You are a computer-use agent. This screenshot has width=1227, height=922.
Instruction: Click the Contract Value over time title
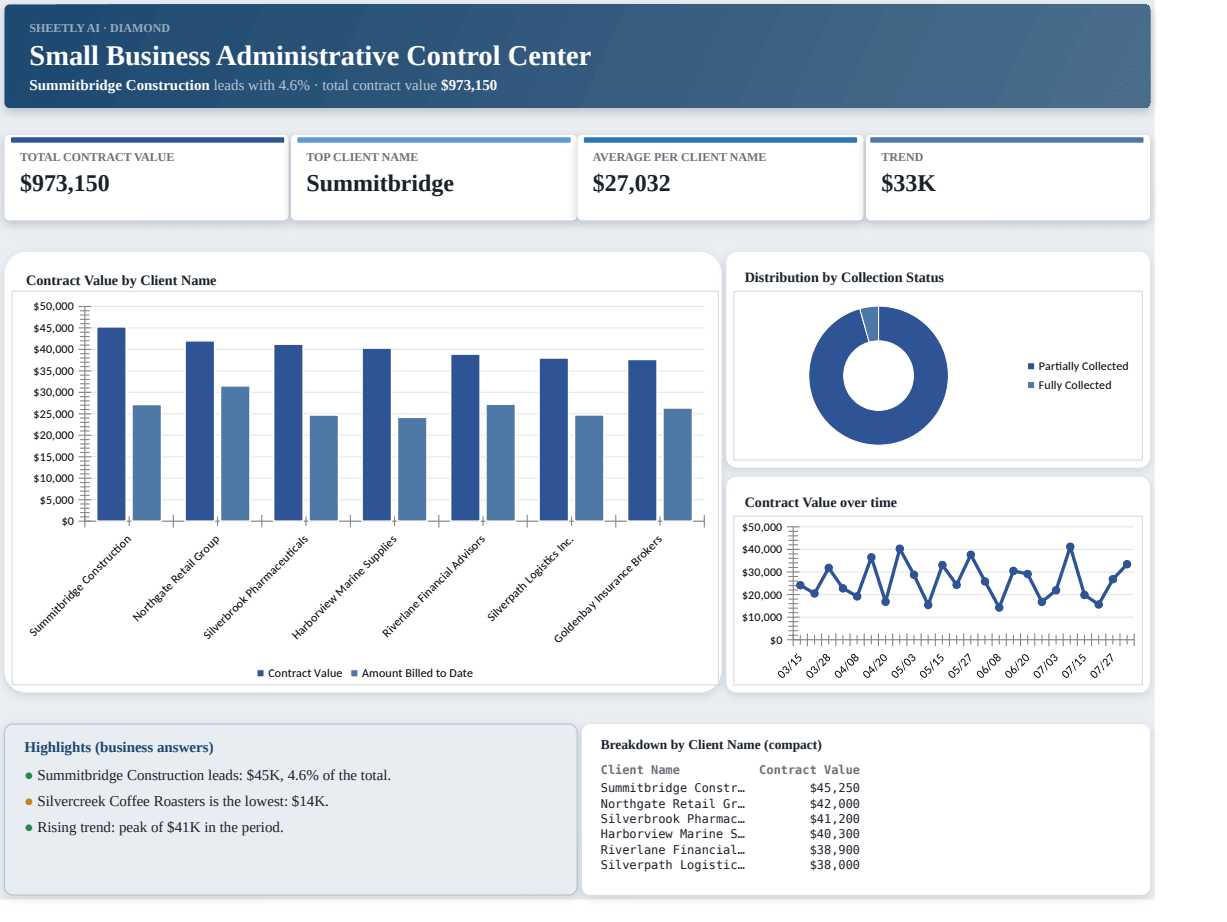821,503
